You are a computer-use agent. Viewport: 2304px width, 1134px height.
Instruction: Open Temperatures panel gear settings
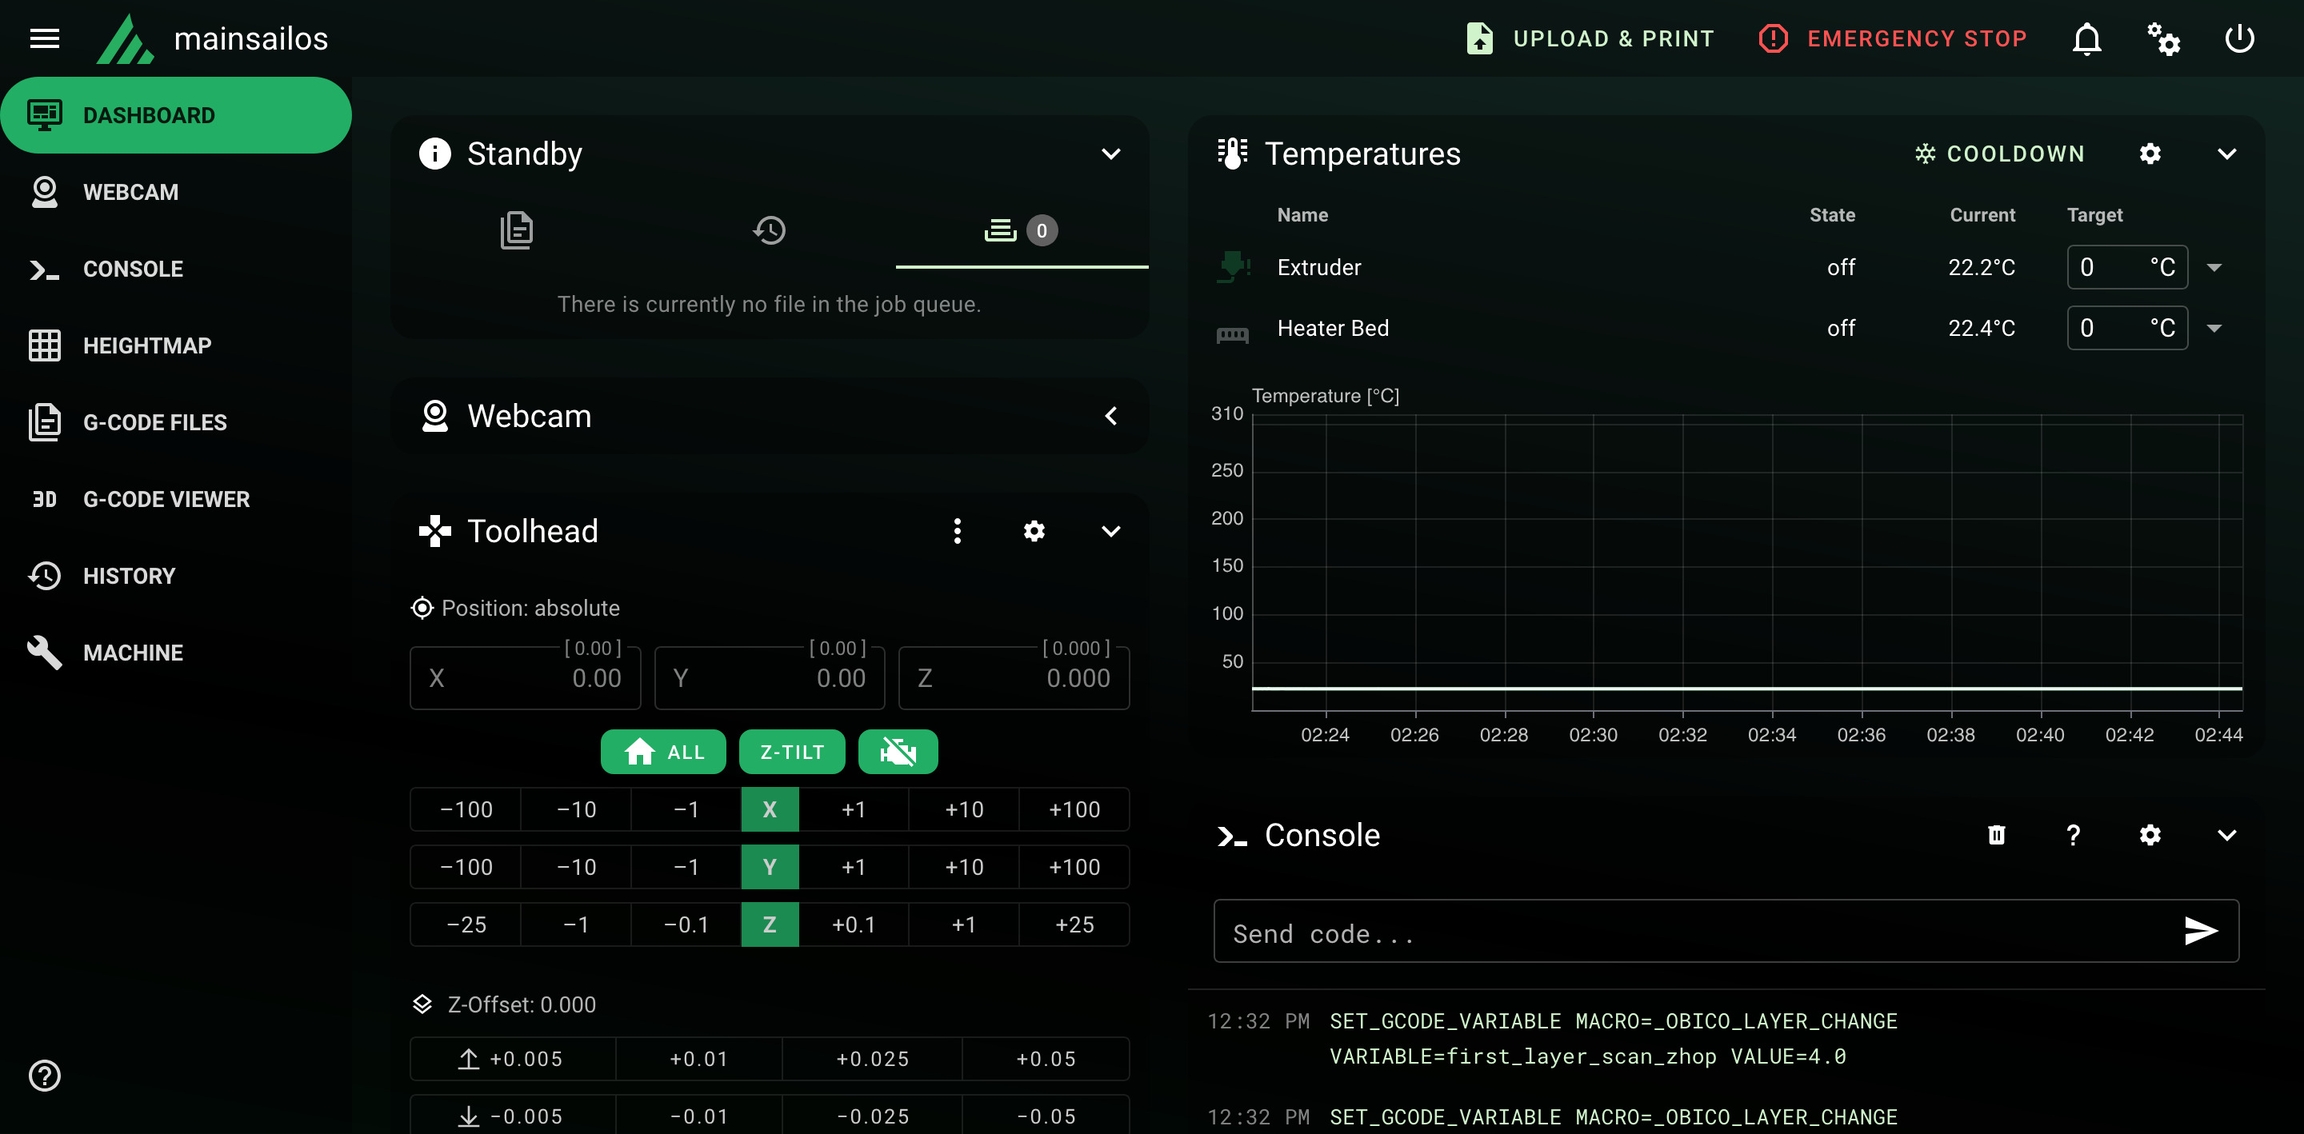click(x=2150, y=154)
